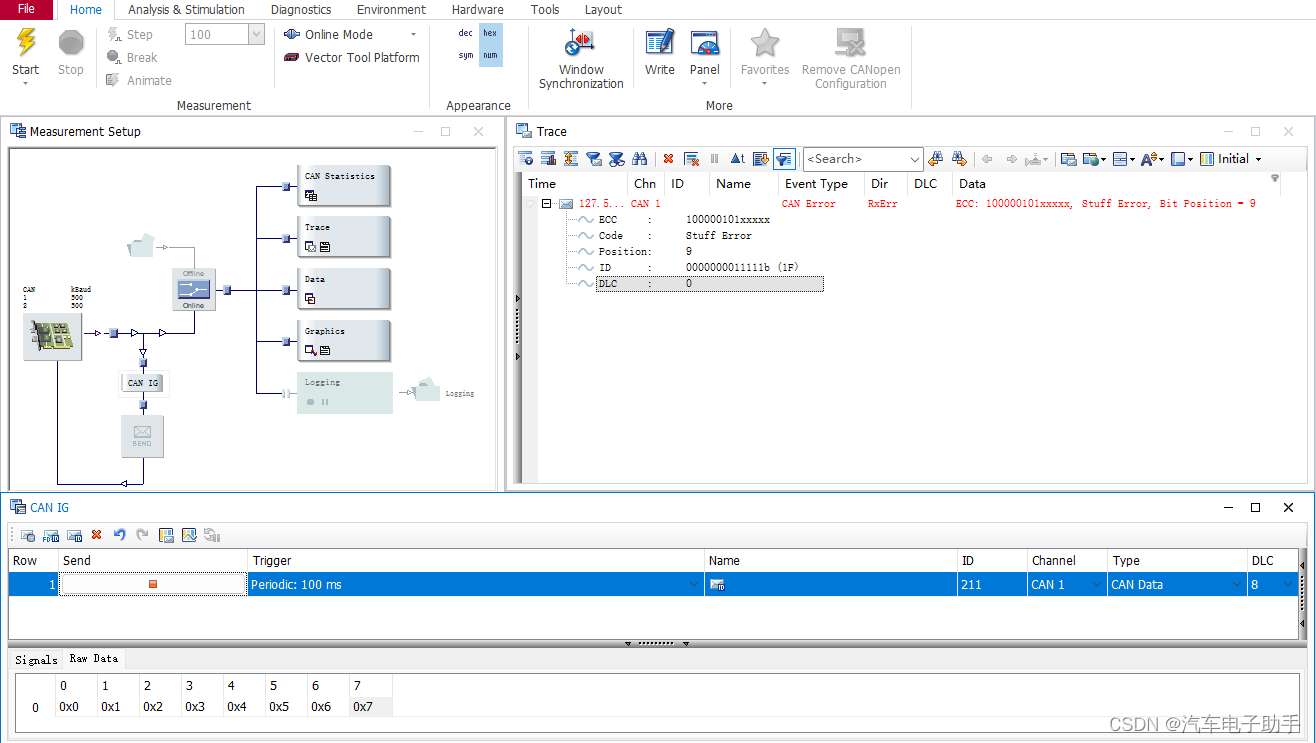Click the Trace pause icon

714,158
